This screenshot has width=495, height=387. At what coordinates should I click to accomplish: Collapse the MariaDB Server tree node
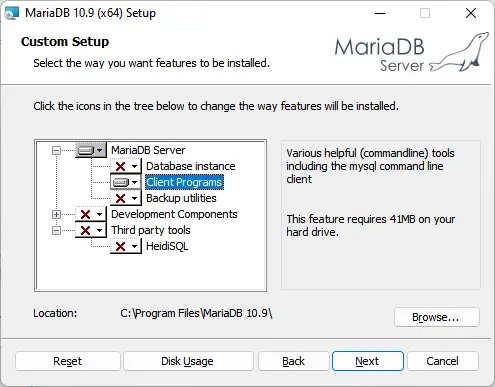pos(56,150)
